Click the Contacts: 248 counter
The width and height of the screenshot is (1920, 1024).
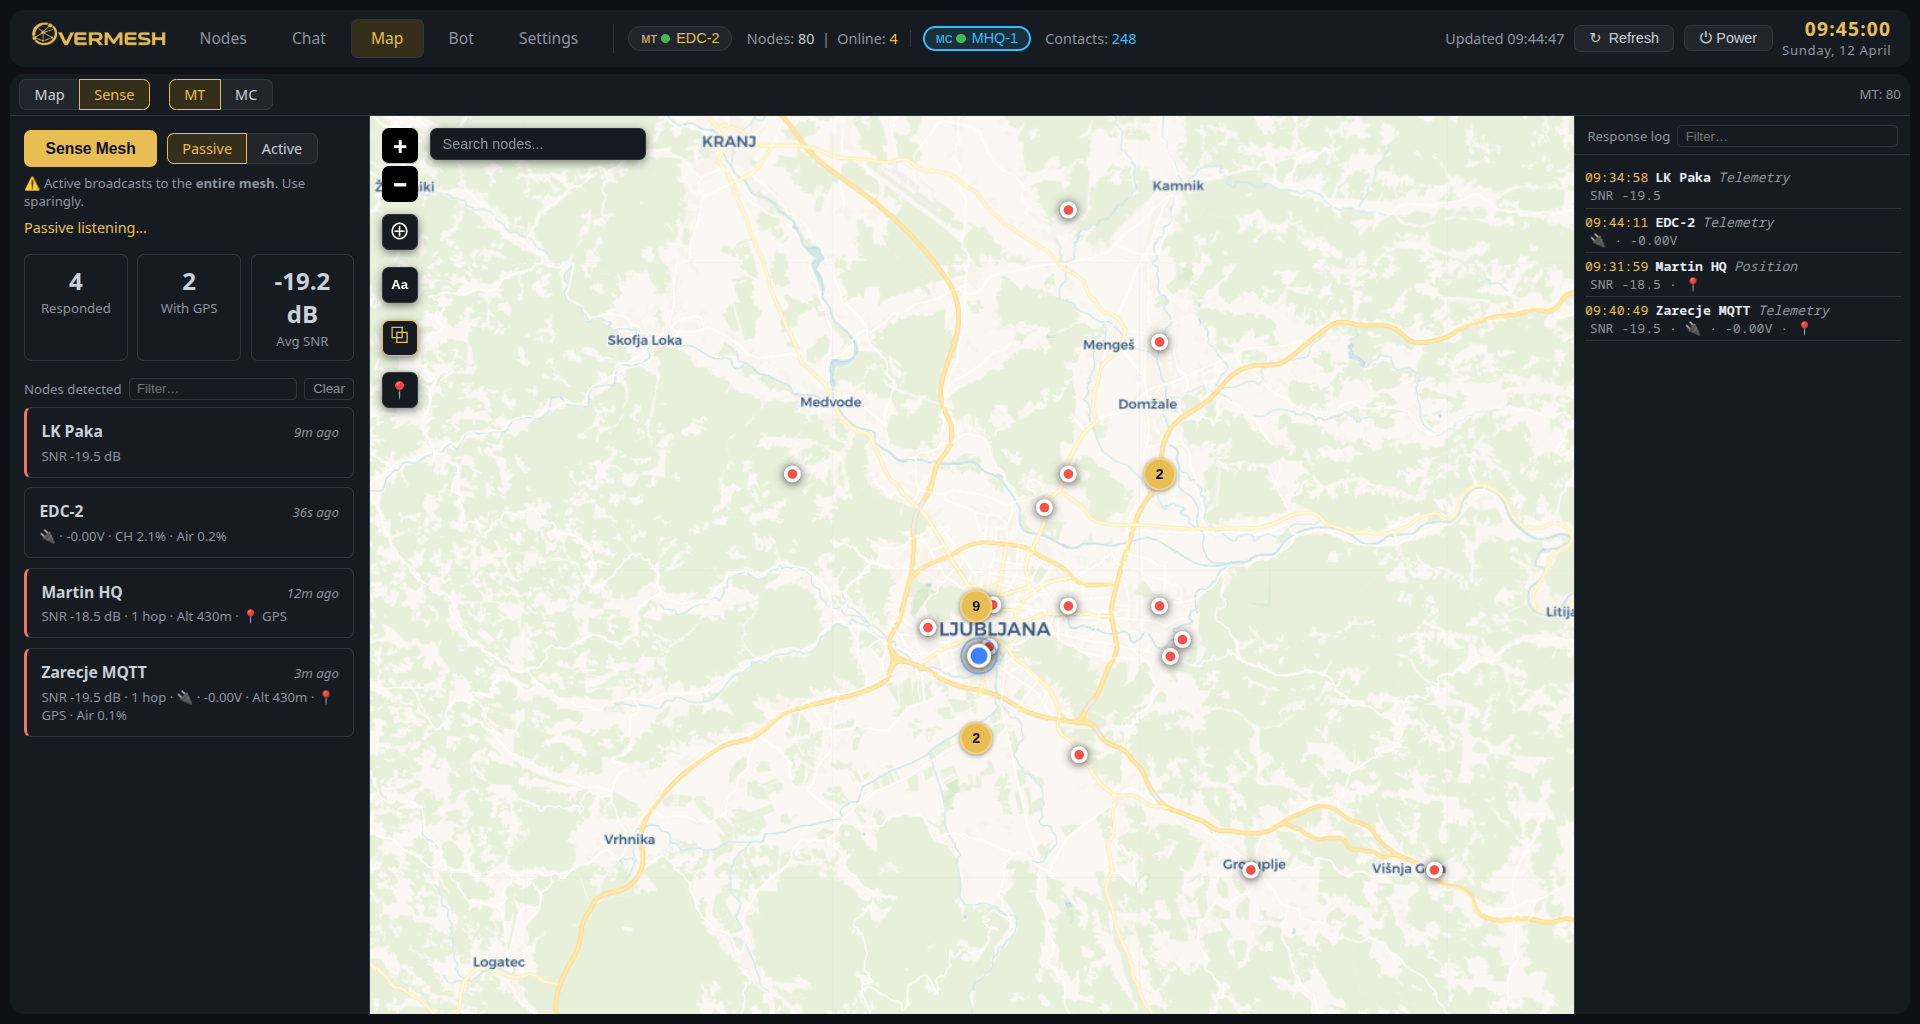click(x=1090, y=38)
